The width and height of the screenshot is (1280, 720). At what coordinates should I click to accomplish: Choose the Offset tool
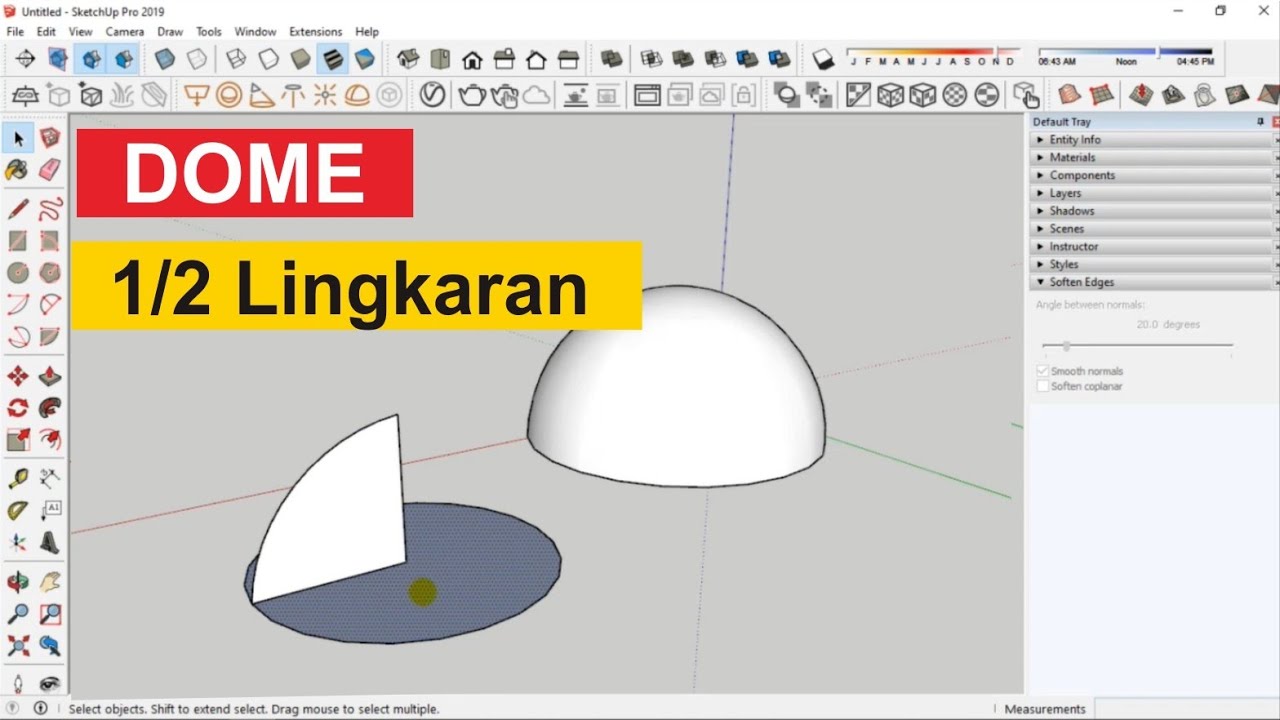[x=50, y=440]
